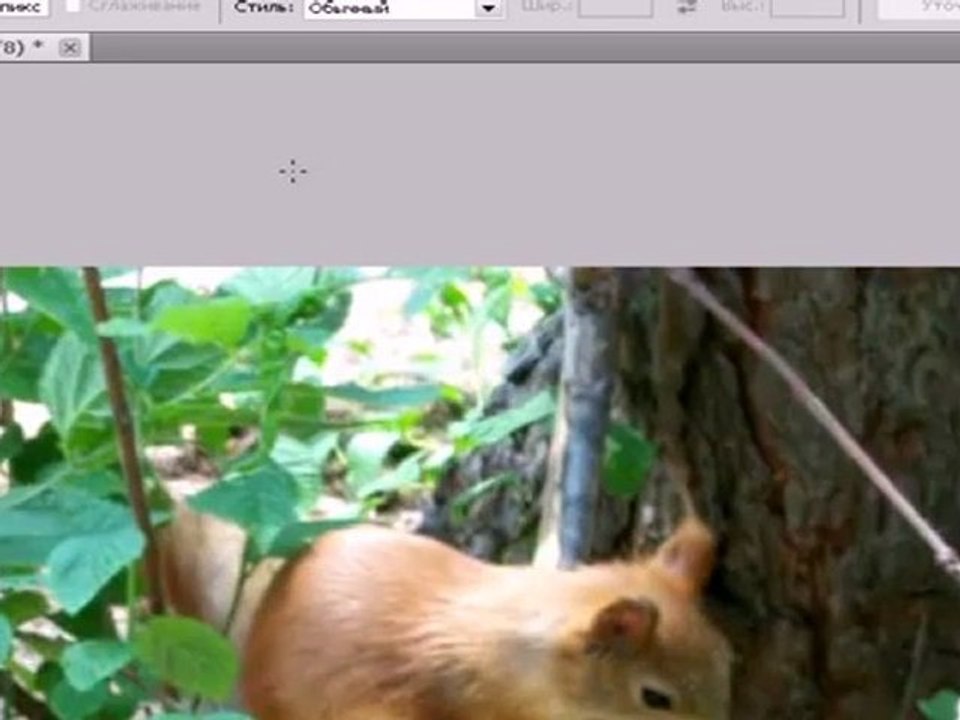Close the open document tab
960x720 pixels.
[70, 48]
